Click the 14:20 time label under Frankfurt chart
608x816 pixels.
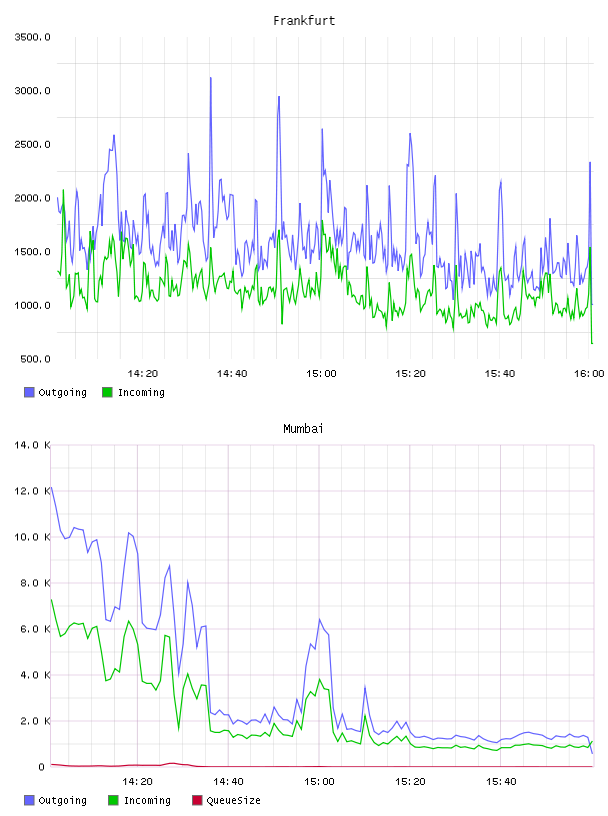143,374
